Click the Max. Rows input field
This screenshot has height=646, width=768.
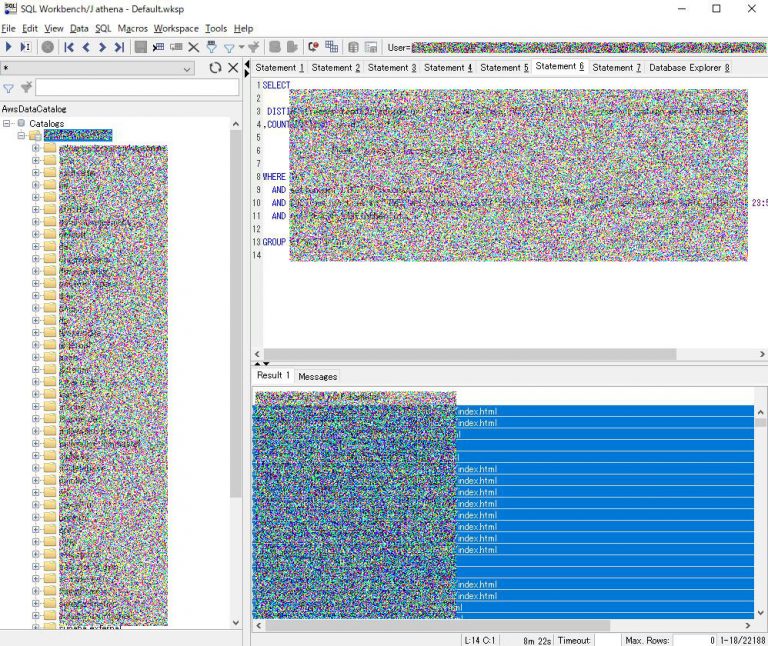click(x=696, y=640)
